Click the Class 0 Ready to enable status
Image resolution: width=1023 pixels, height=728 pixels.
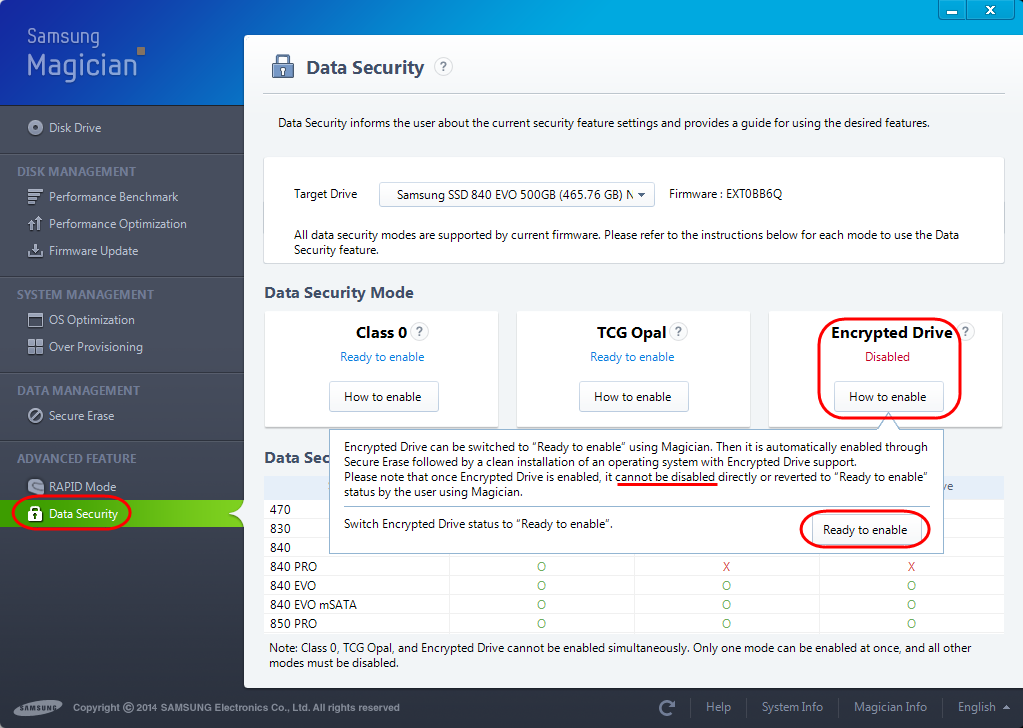tap(382, 357)
